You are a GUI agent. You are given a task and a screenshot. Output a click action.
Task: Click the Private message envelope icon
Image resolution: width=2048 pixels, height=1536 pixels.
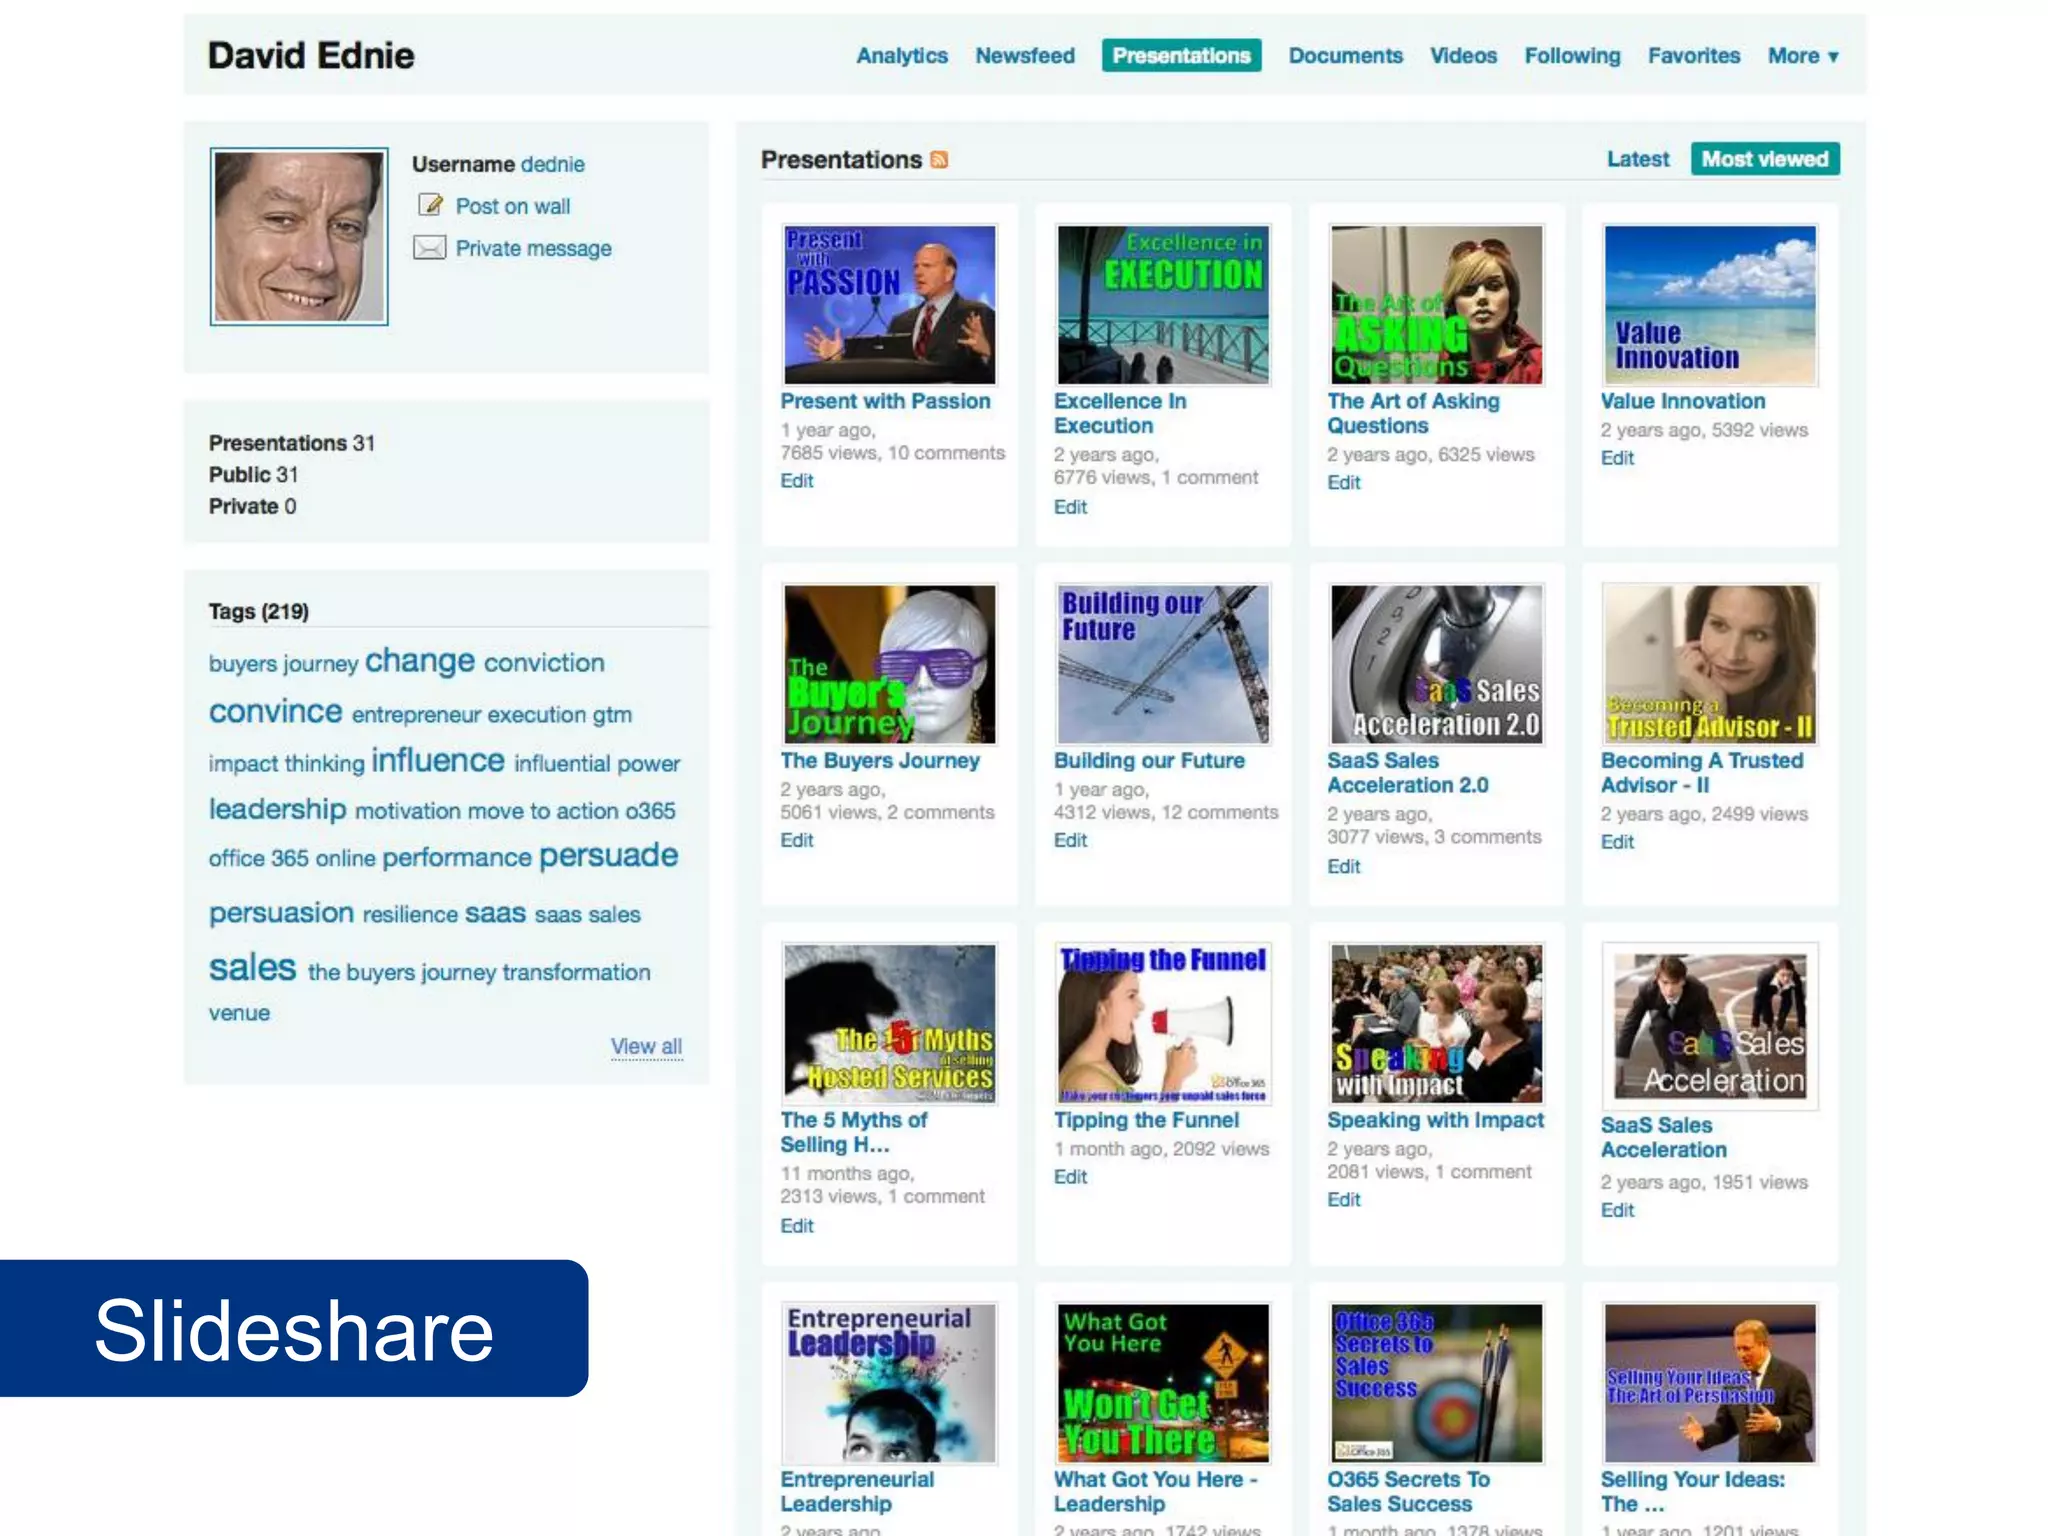click(430, 248)
